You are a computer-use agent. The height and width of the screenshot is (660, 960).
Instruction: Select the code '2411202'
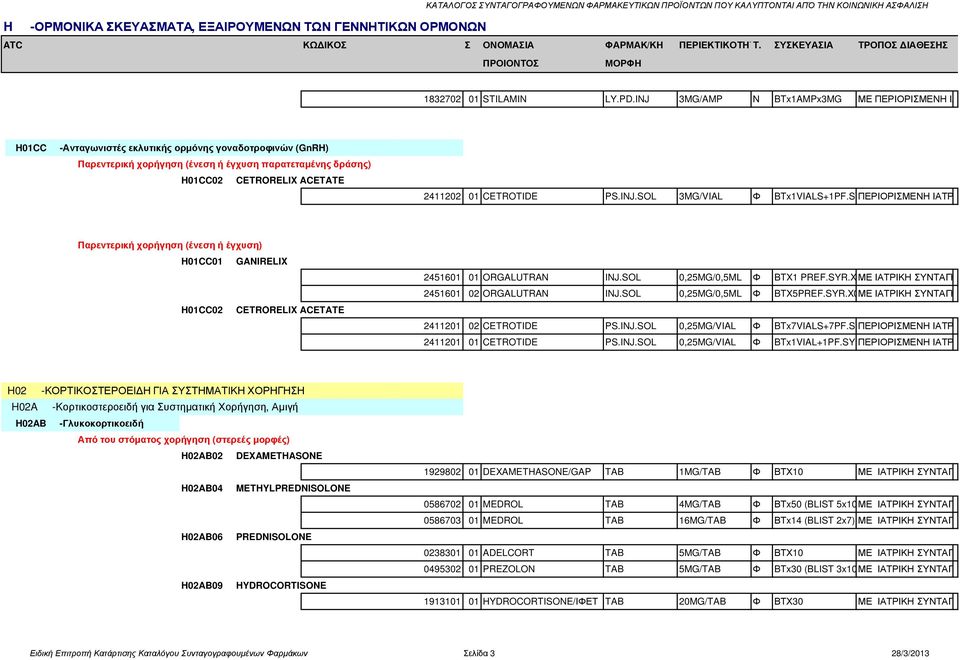coord(442,197)
